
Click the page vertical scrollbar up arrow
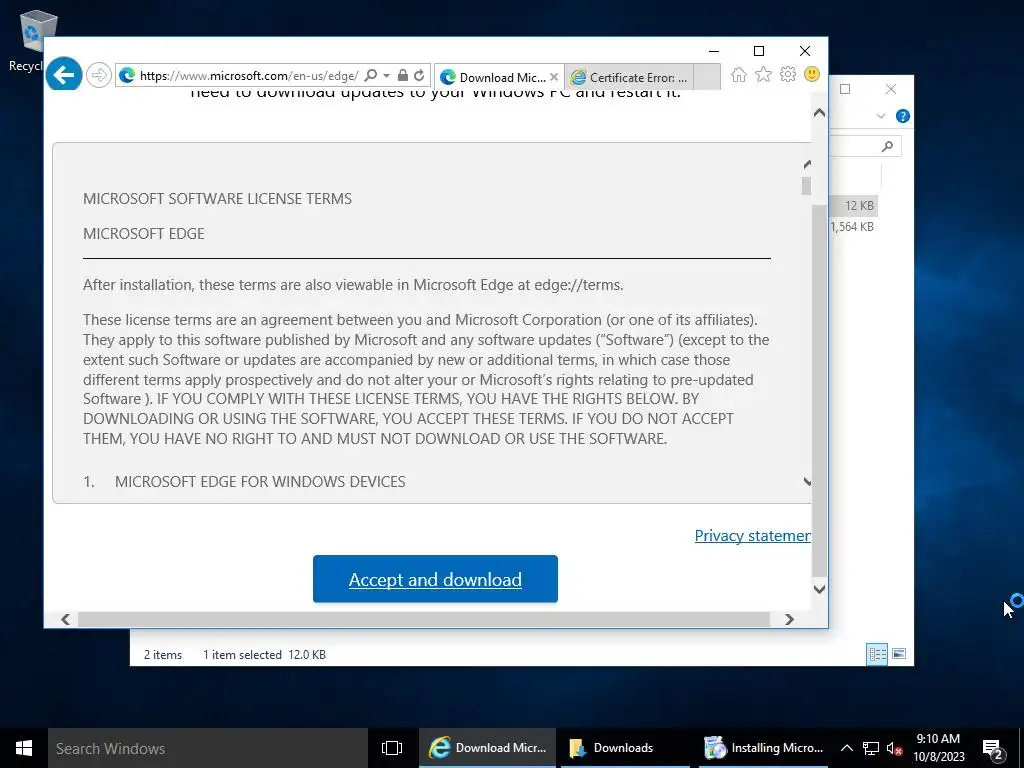click(820, 113)
